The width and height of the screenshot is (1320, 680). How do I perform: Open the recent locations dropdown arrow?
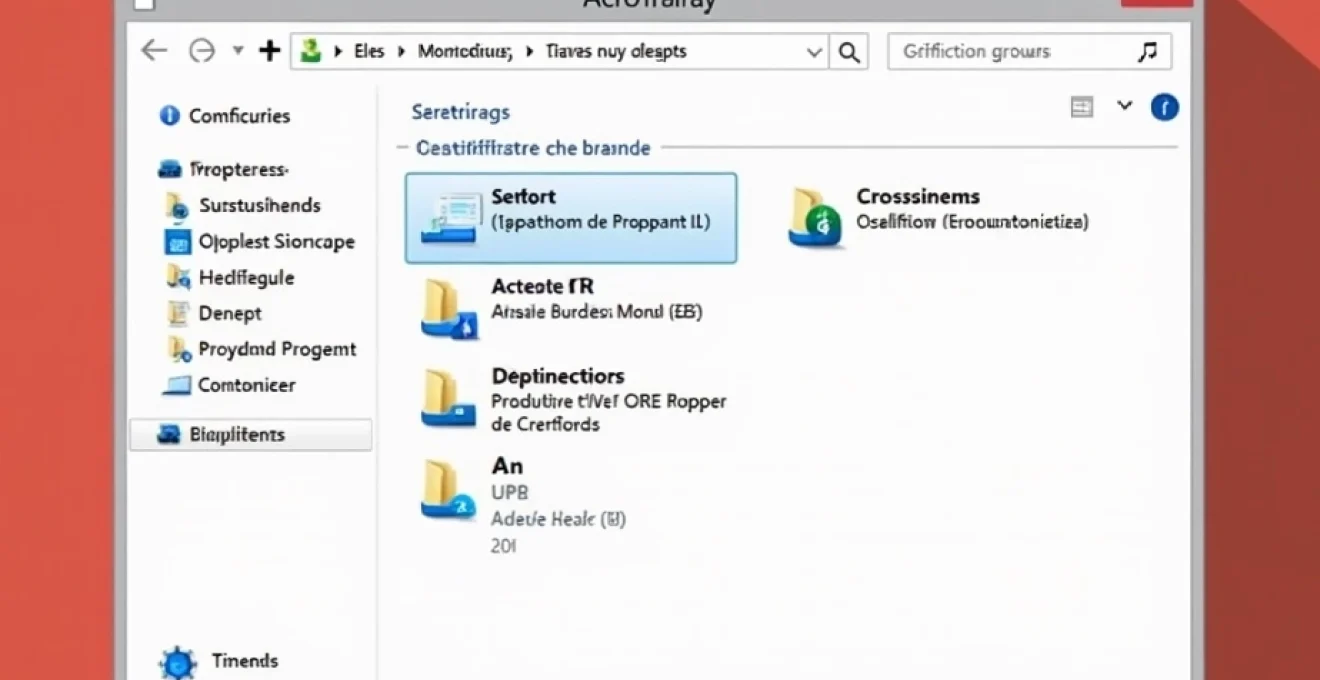coord(238,51)
